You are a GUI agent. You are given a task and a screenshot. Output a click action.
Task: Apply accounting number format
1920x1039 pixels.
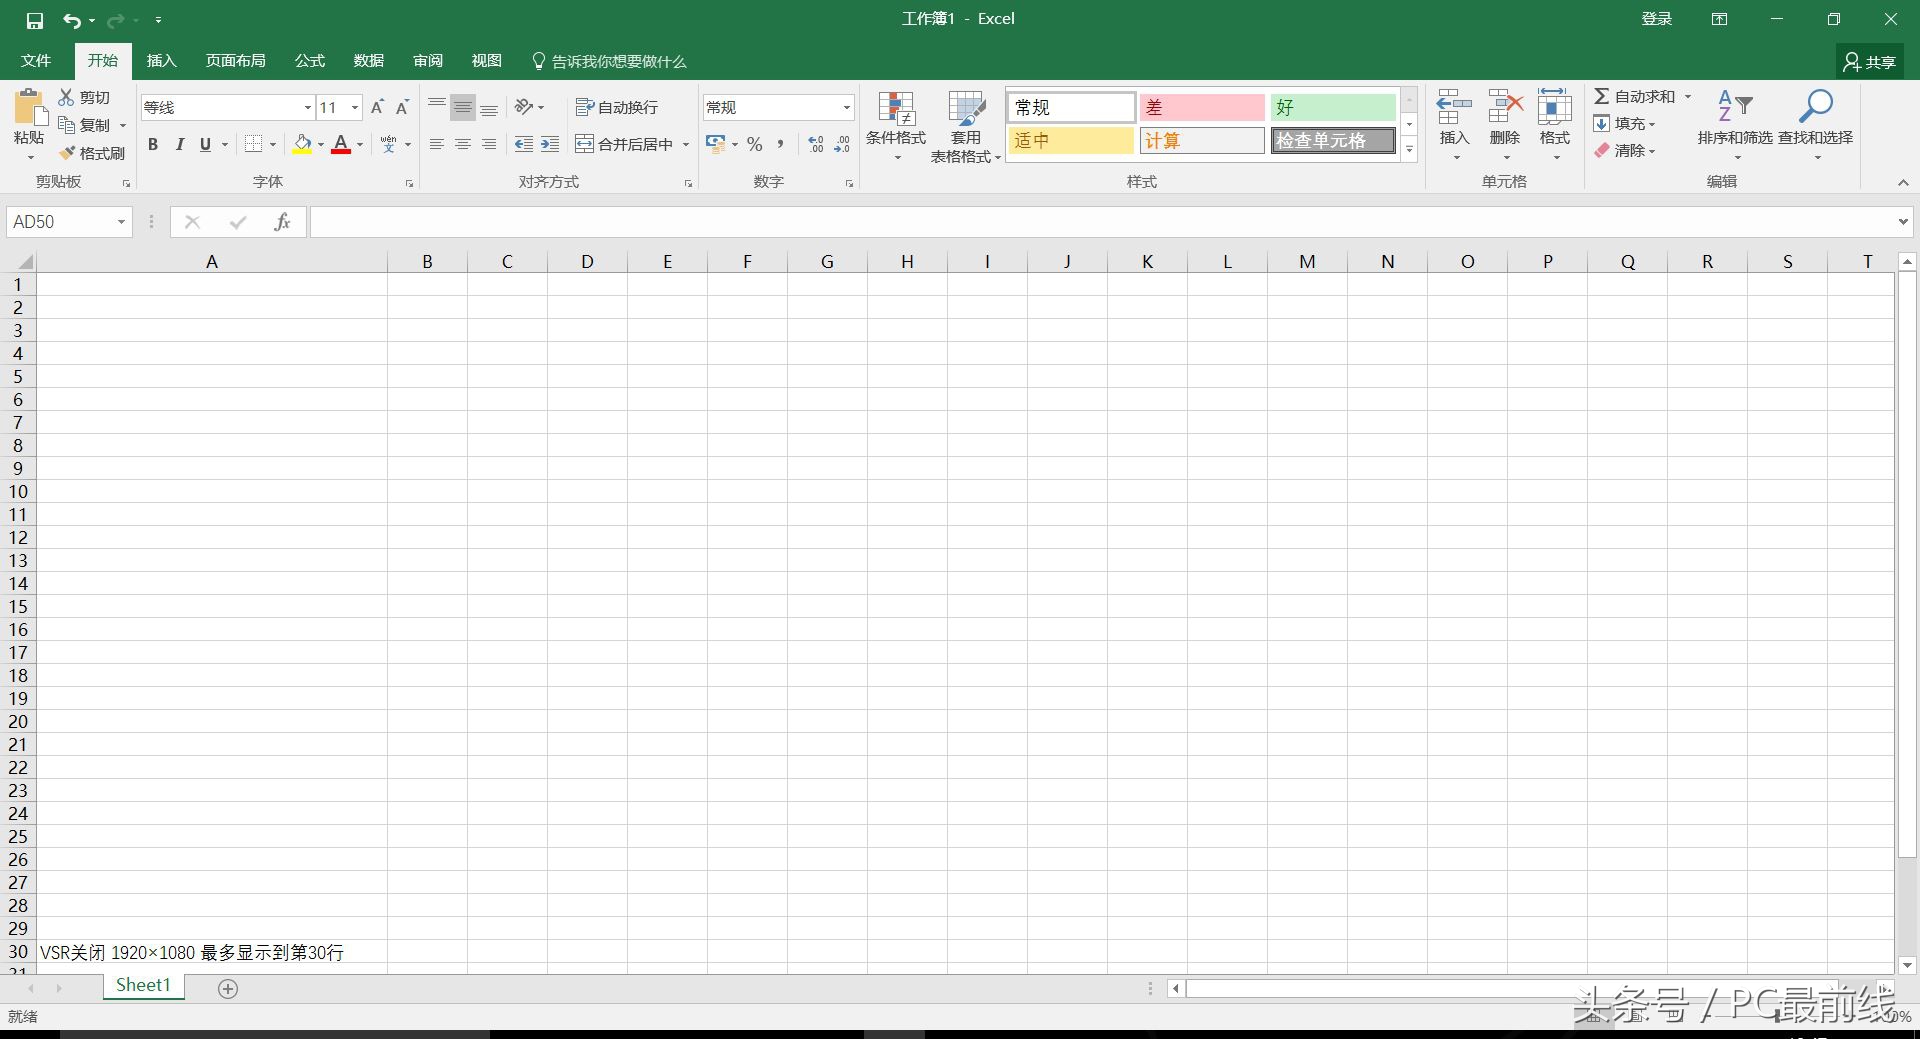(715, 144)
